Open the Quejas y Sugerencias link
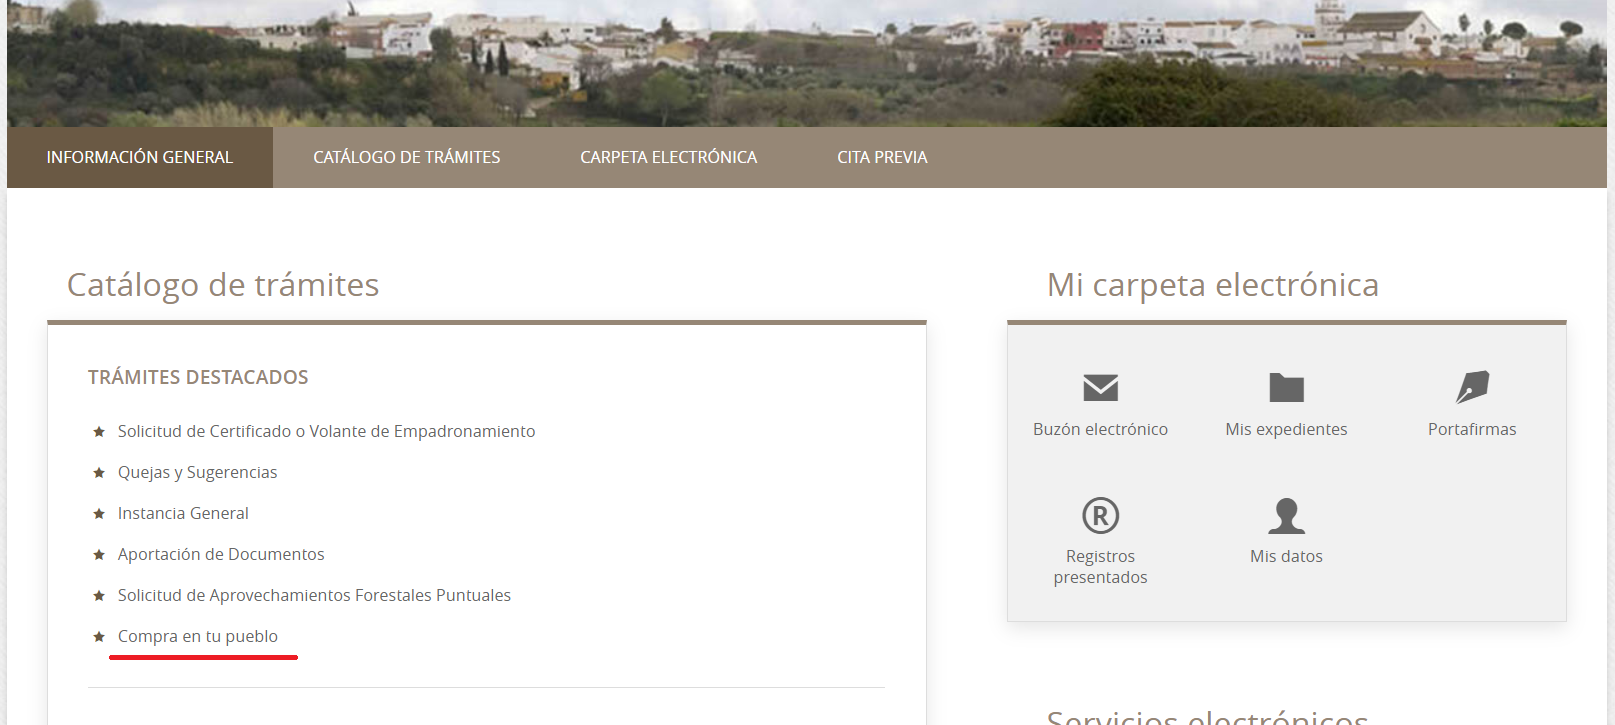This screenshot has width=1615, height=725. click(x=197, y=472)
